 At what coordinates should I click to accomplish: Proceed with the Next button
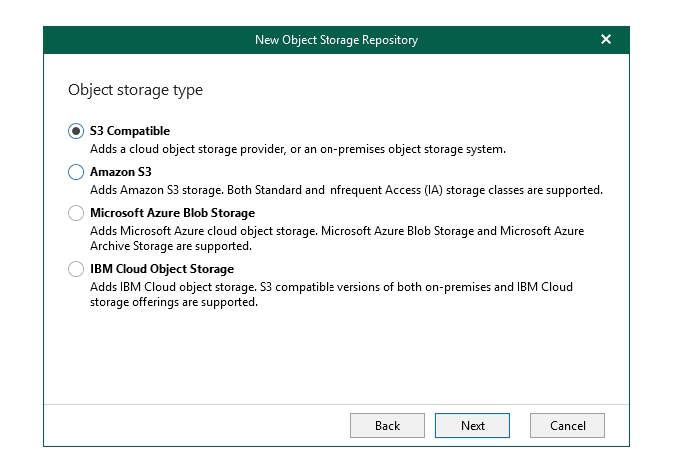pos(472,426)
